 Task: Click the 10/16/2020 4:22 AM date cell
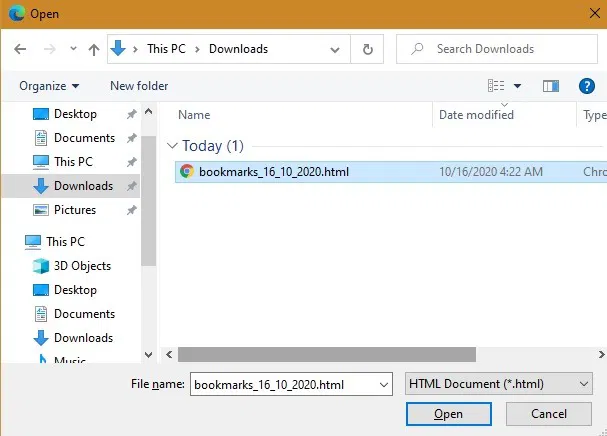point(490,172)
